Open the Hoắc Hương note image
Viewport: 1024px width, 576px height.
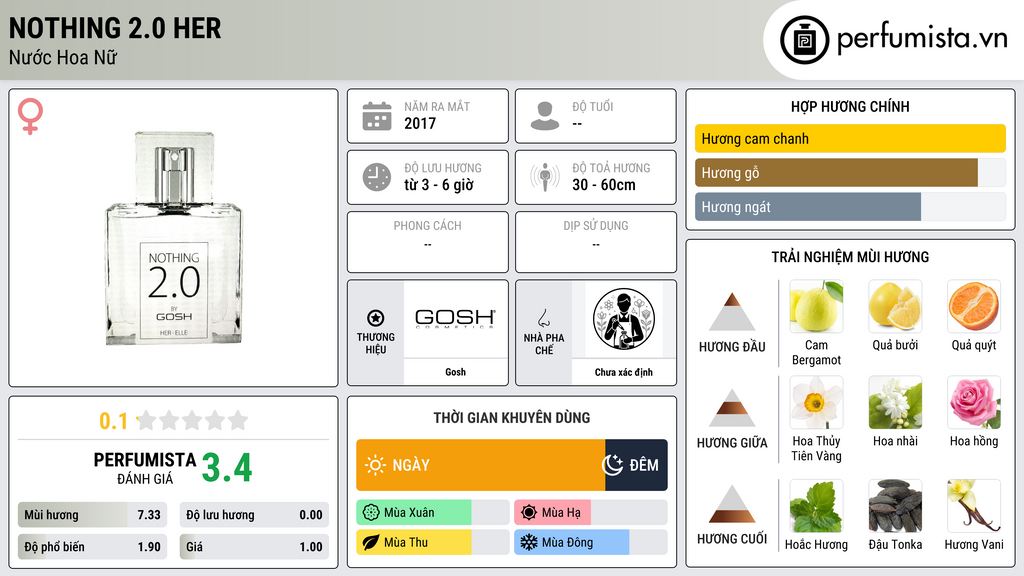[816, 506]
